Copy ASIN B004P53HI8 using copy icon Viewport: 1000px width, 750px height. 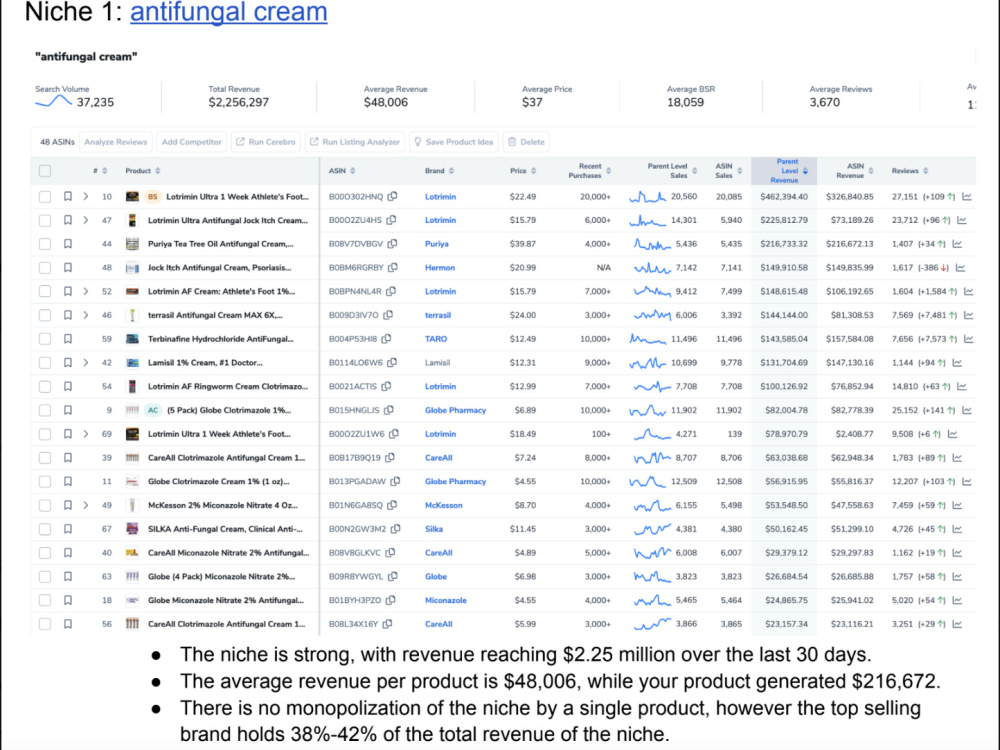pos(386,339)
